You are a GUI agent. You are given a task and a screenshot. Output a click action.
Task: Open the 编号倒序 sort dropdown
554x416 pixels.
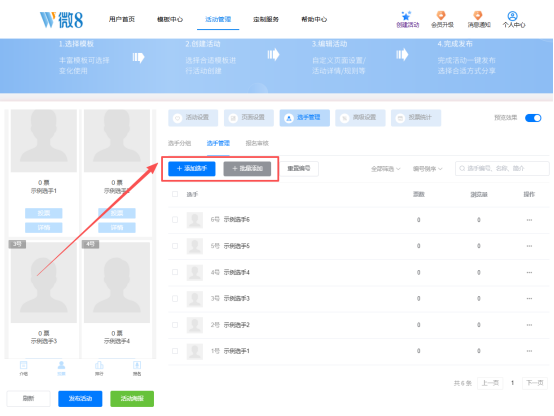[x=428, y=169]
